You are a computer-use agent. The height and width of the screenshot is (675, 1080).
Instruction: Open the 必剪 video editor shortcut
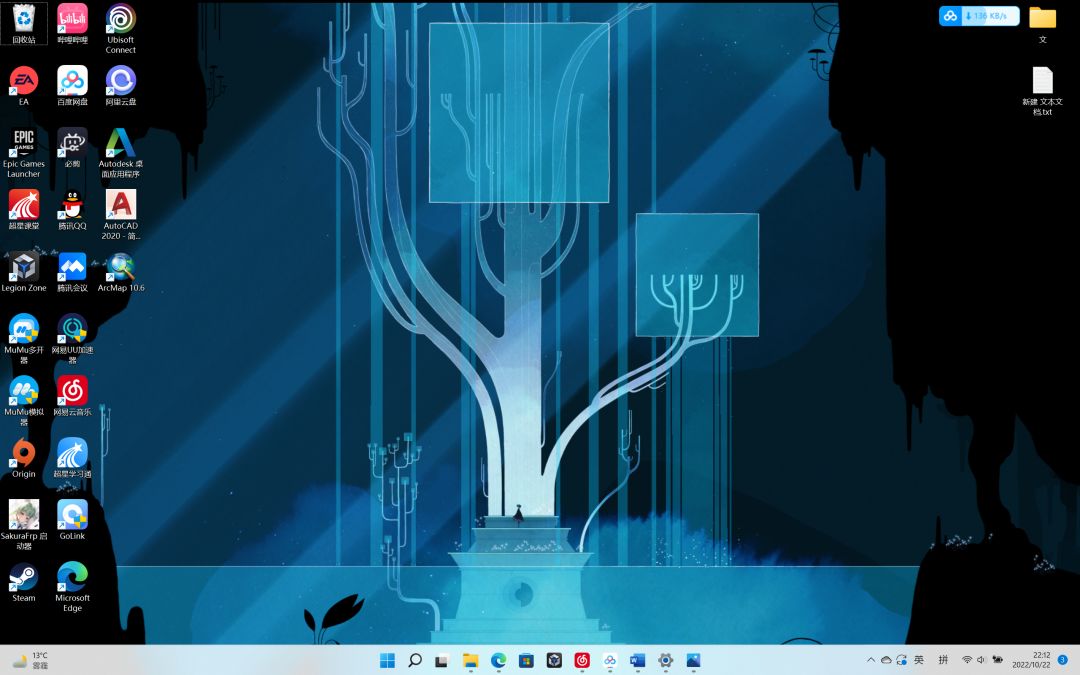click(72, 147)
